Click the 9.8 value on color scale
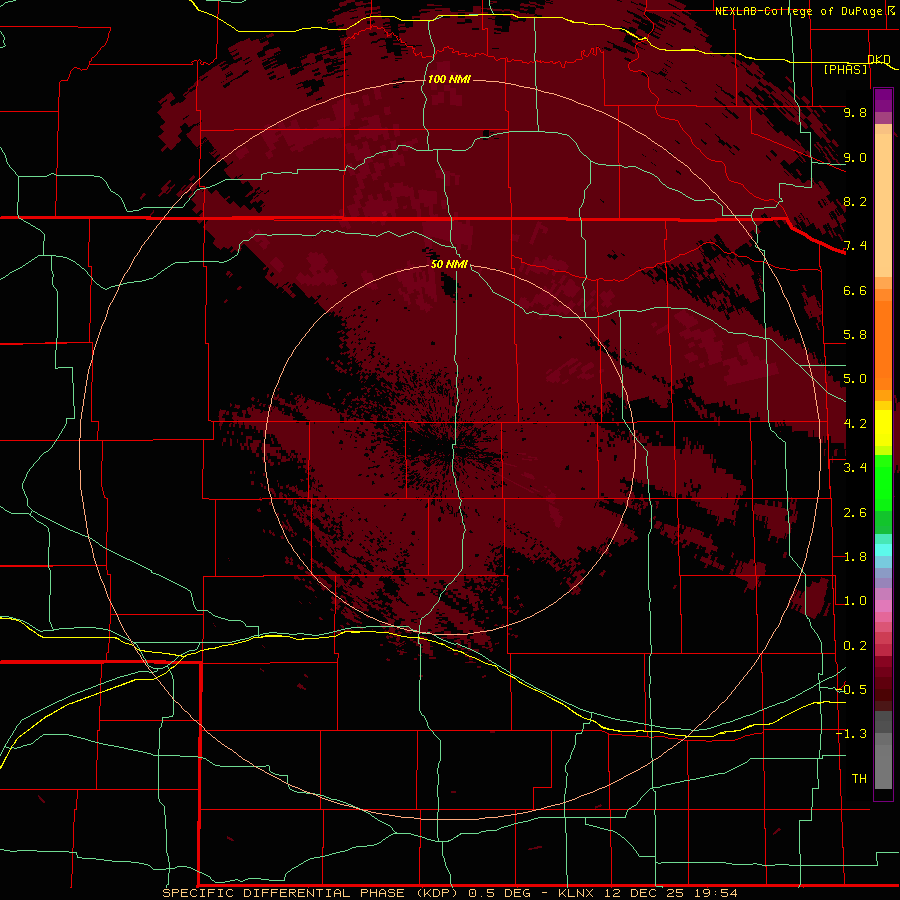 (855, 112)
